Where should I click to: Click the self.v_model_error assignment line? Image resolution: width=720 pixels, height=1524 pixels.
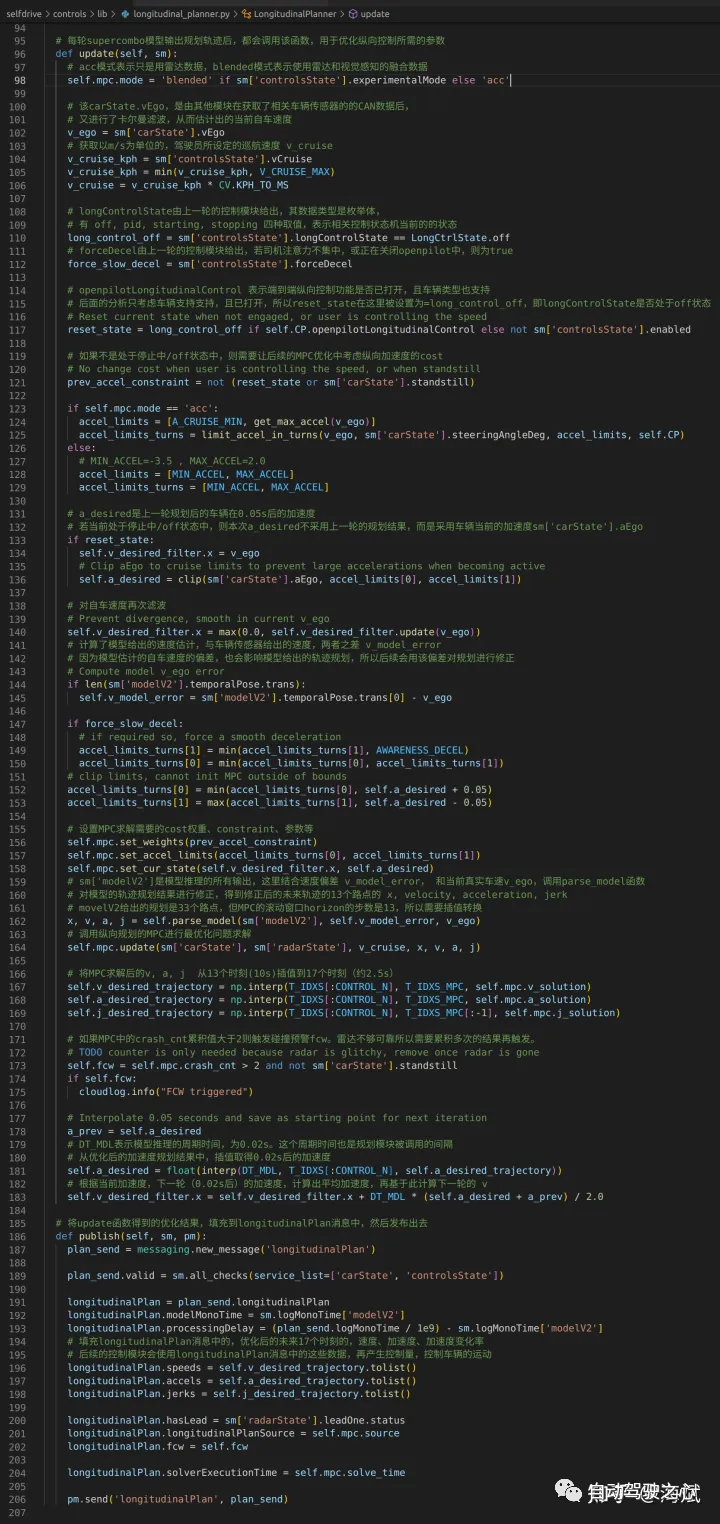pyautogui.click(x=265, y=697)
